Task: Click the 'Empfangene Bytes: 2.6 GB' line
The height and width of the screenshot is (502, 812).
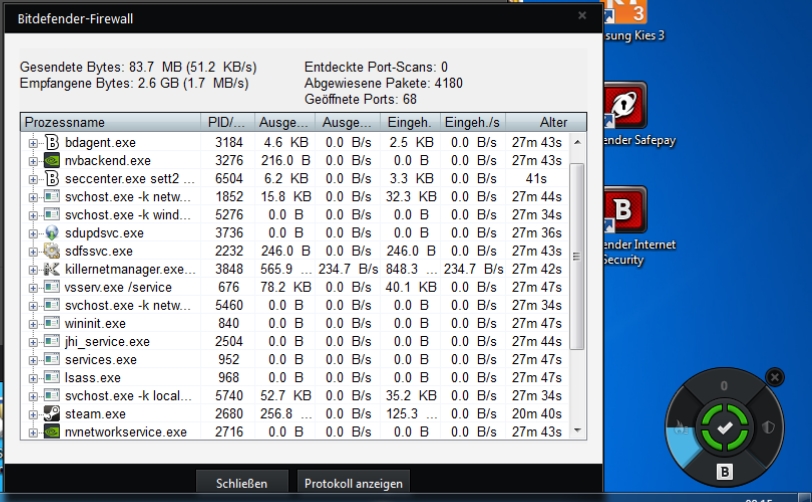Action: point(134,83)
